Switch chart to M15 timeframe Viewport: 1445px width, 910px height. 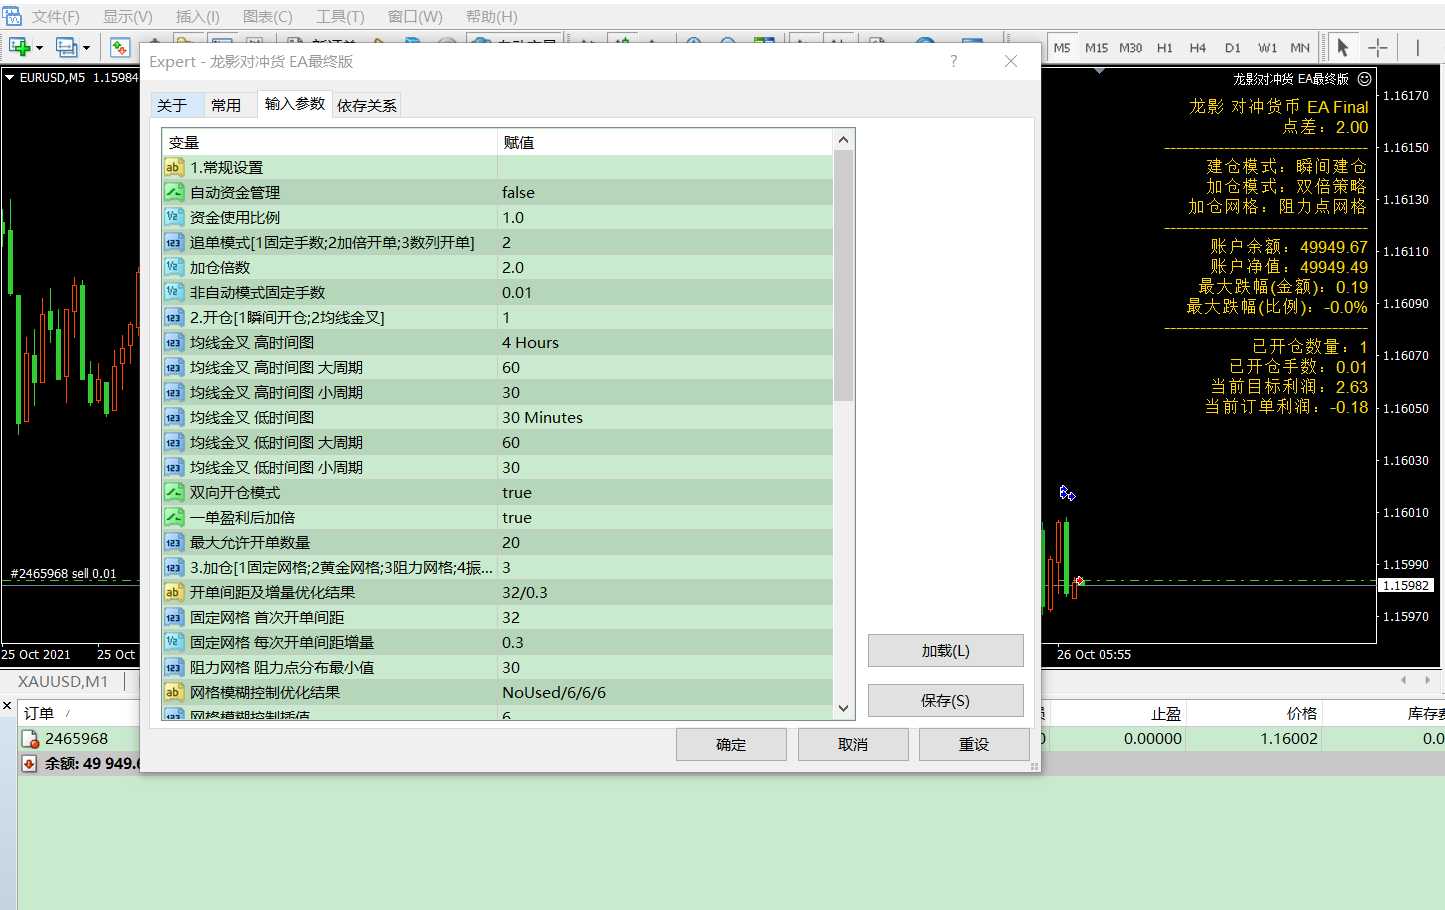[x=1096, y=47]
